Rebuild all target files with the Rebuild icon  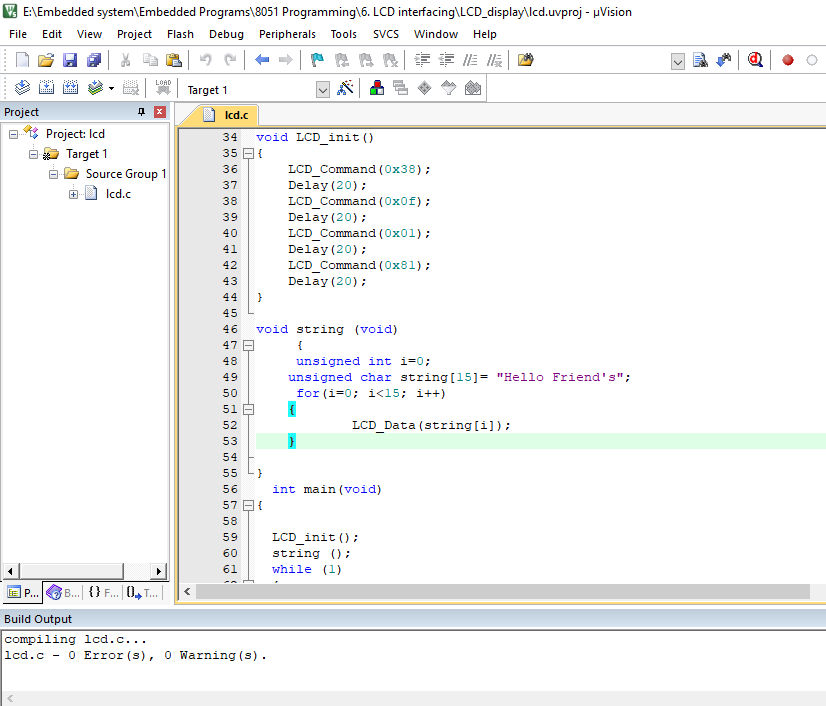[x=71, y=87]
